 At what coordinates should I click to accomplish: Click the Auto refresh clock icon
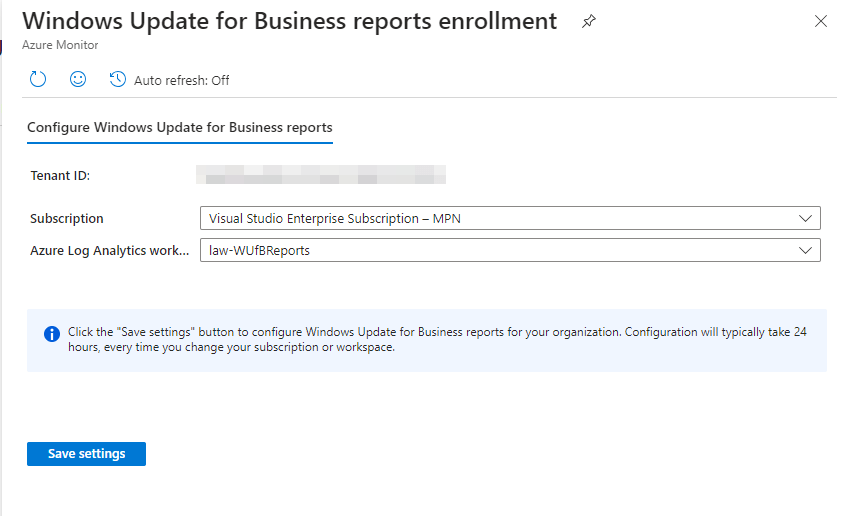(x=118, y=79)
